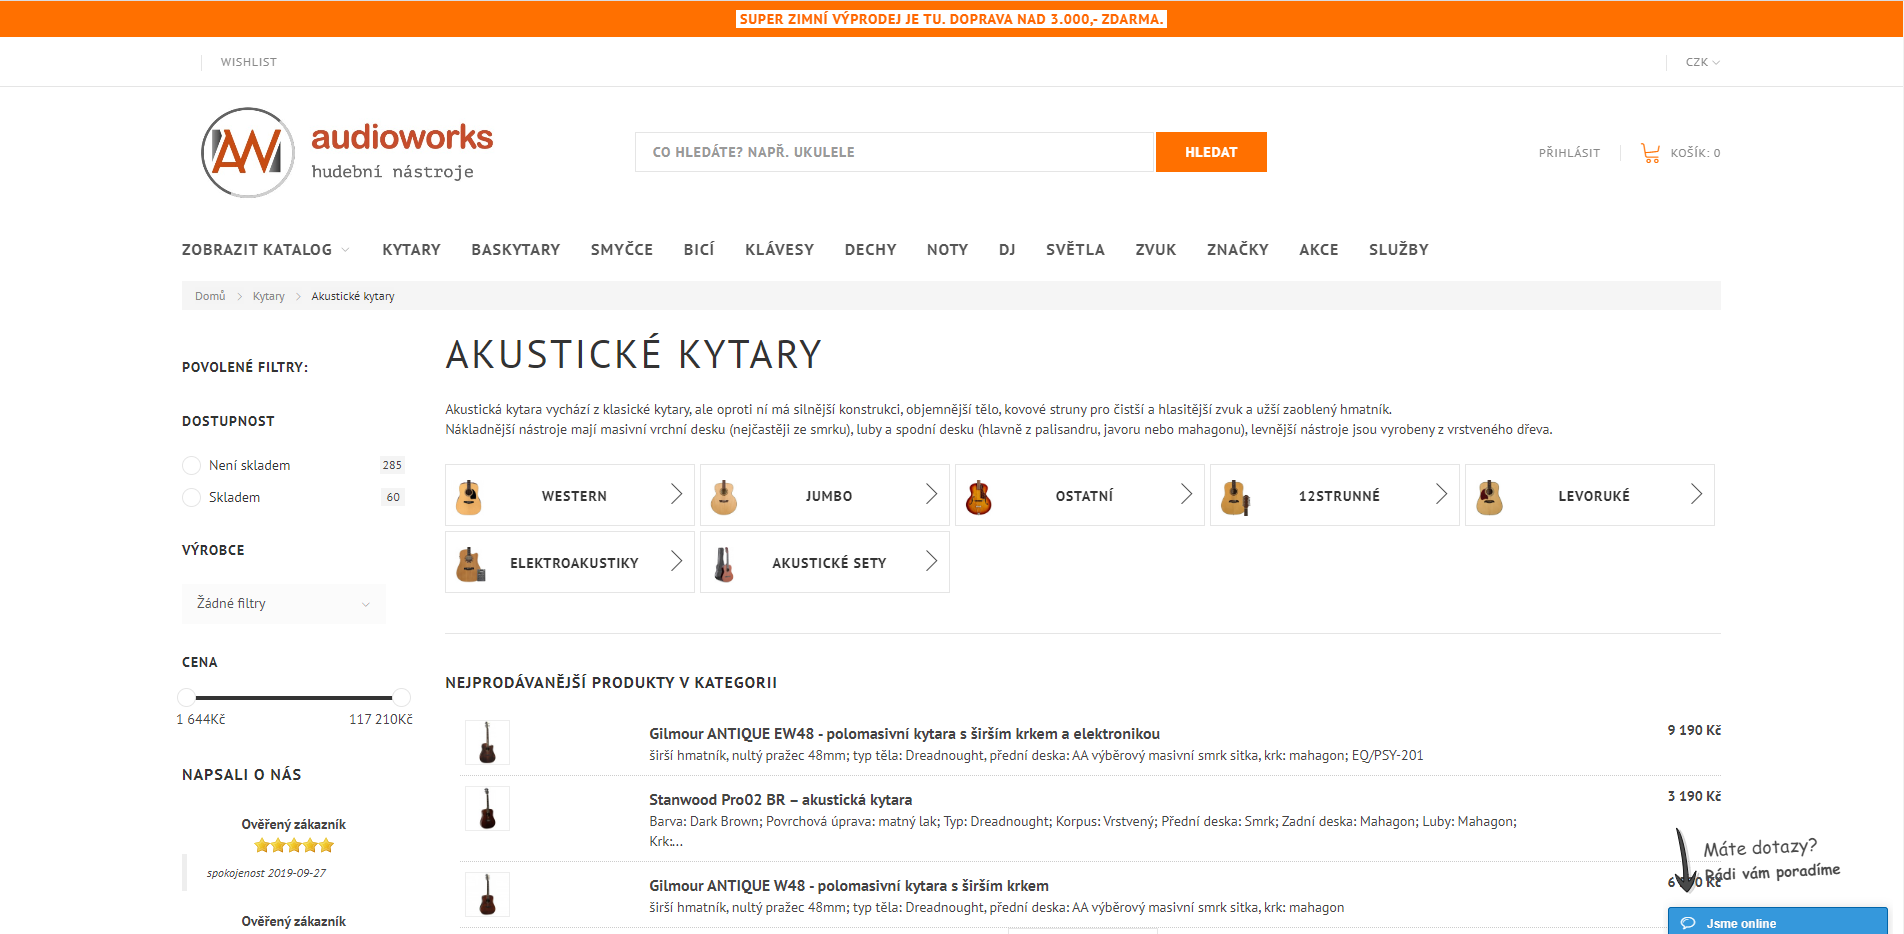Open the Přihlásit login link

coord(1569,153)
